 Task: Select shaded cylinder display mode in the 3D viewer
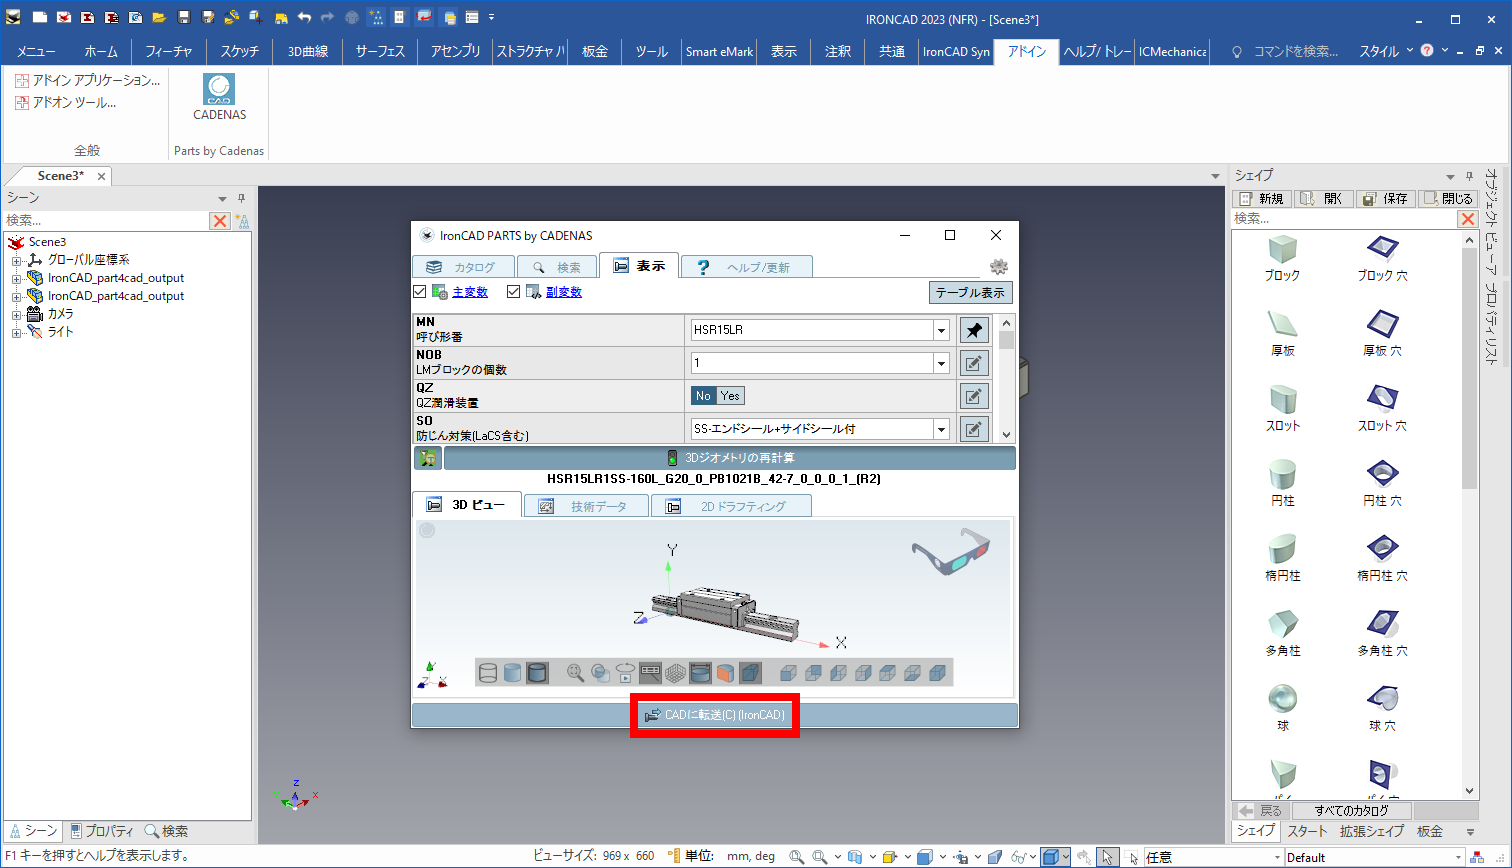(x=513, y=673)
